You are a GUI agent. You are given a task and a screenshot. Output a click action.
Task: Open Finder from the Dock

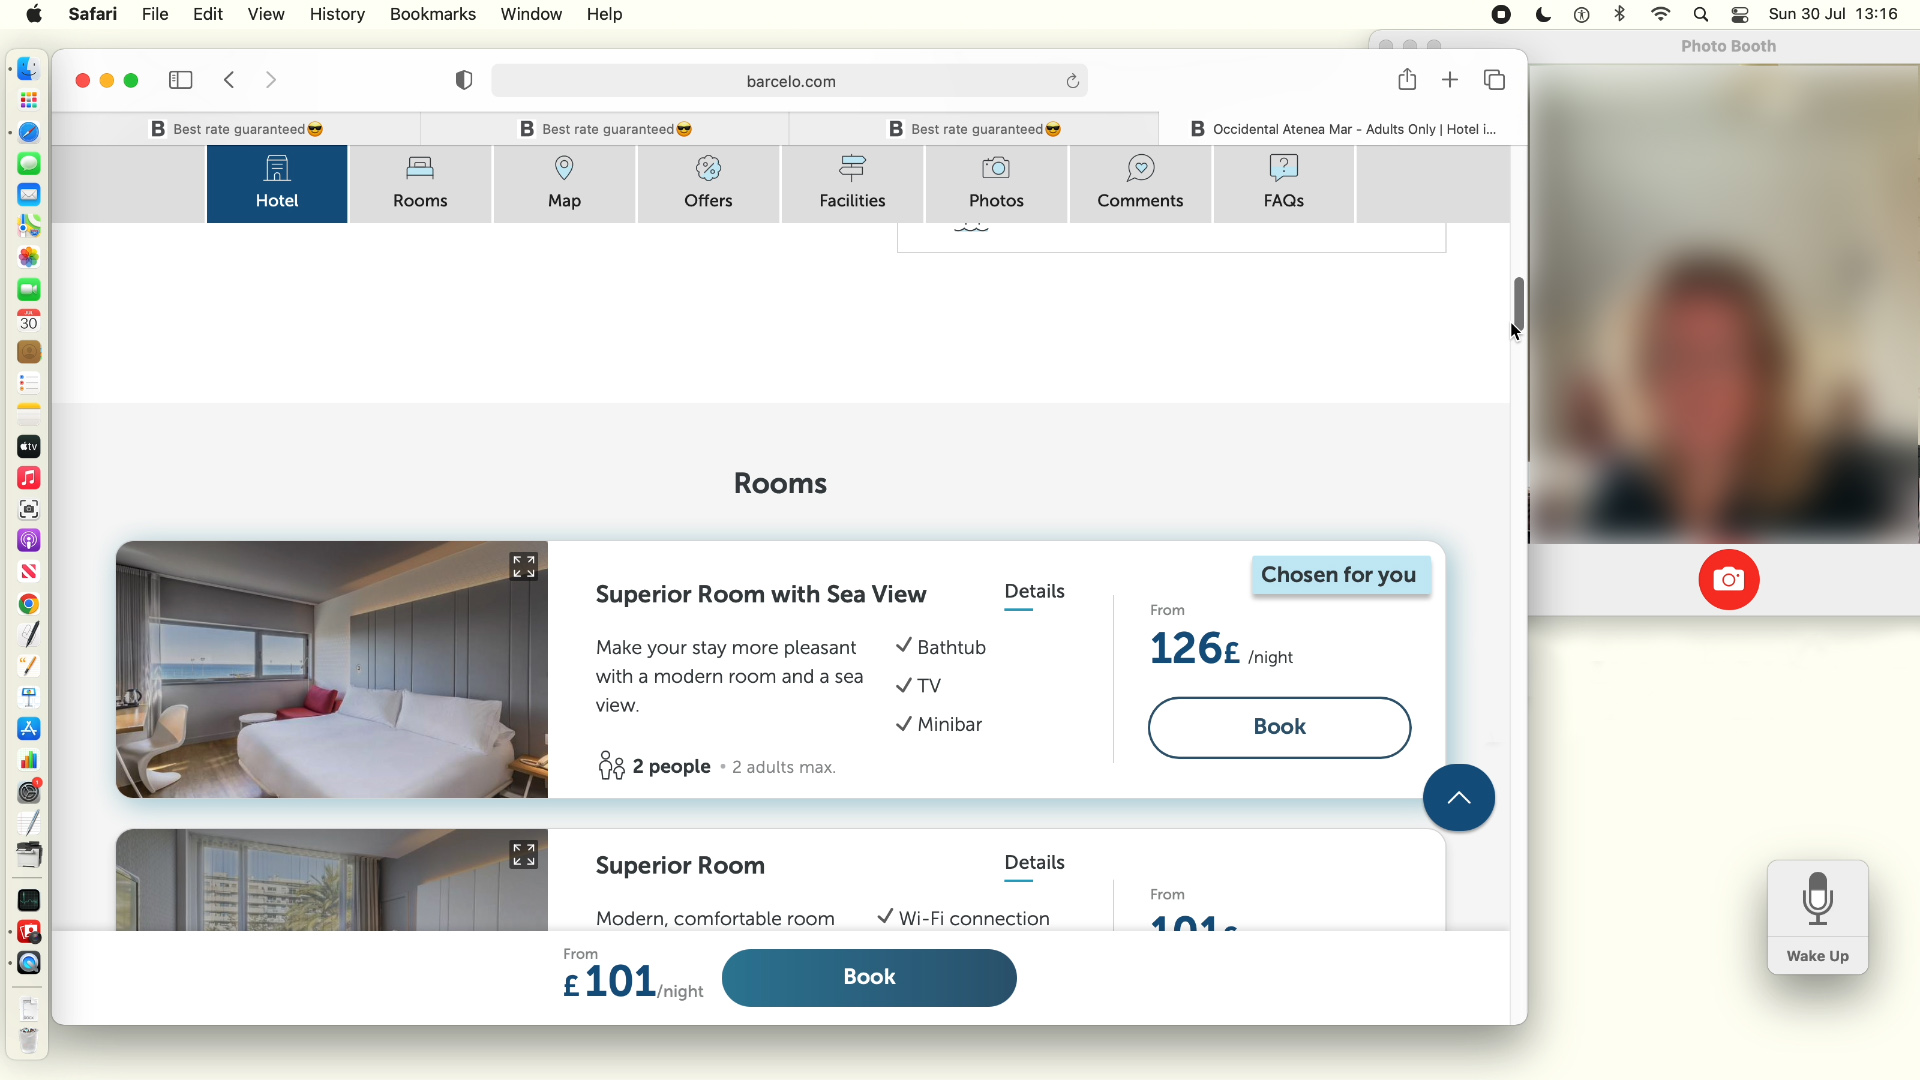click(x=29, y=69)
